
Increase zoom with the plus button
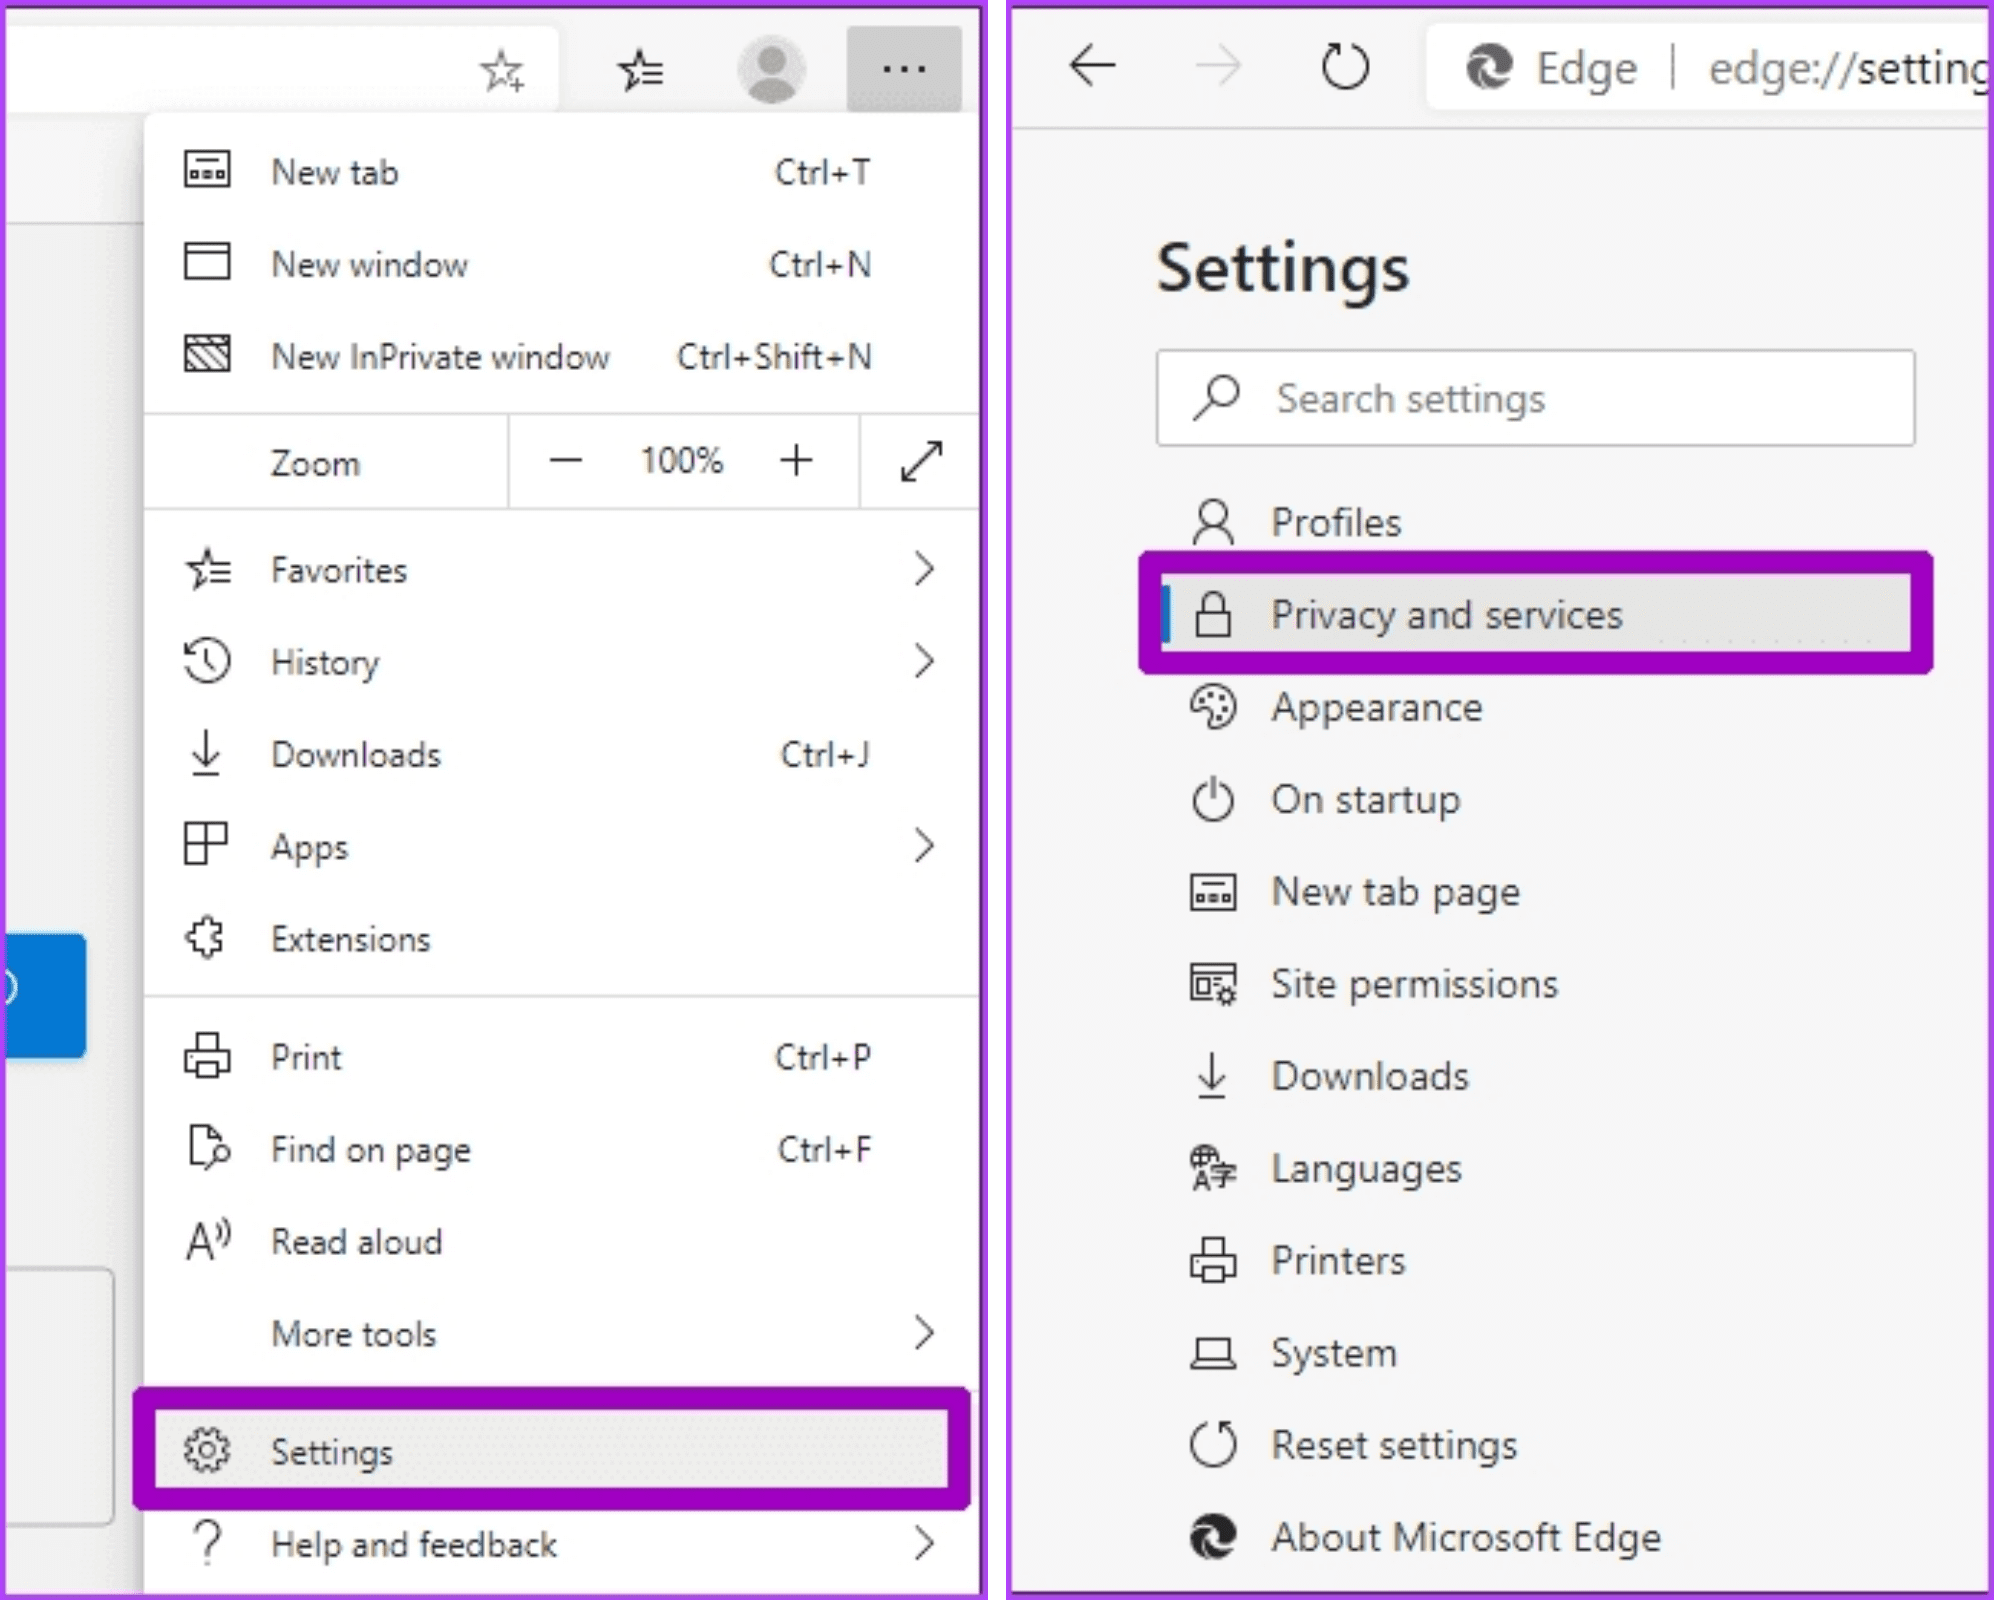(796, 461)
